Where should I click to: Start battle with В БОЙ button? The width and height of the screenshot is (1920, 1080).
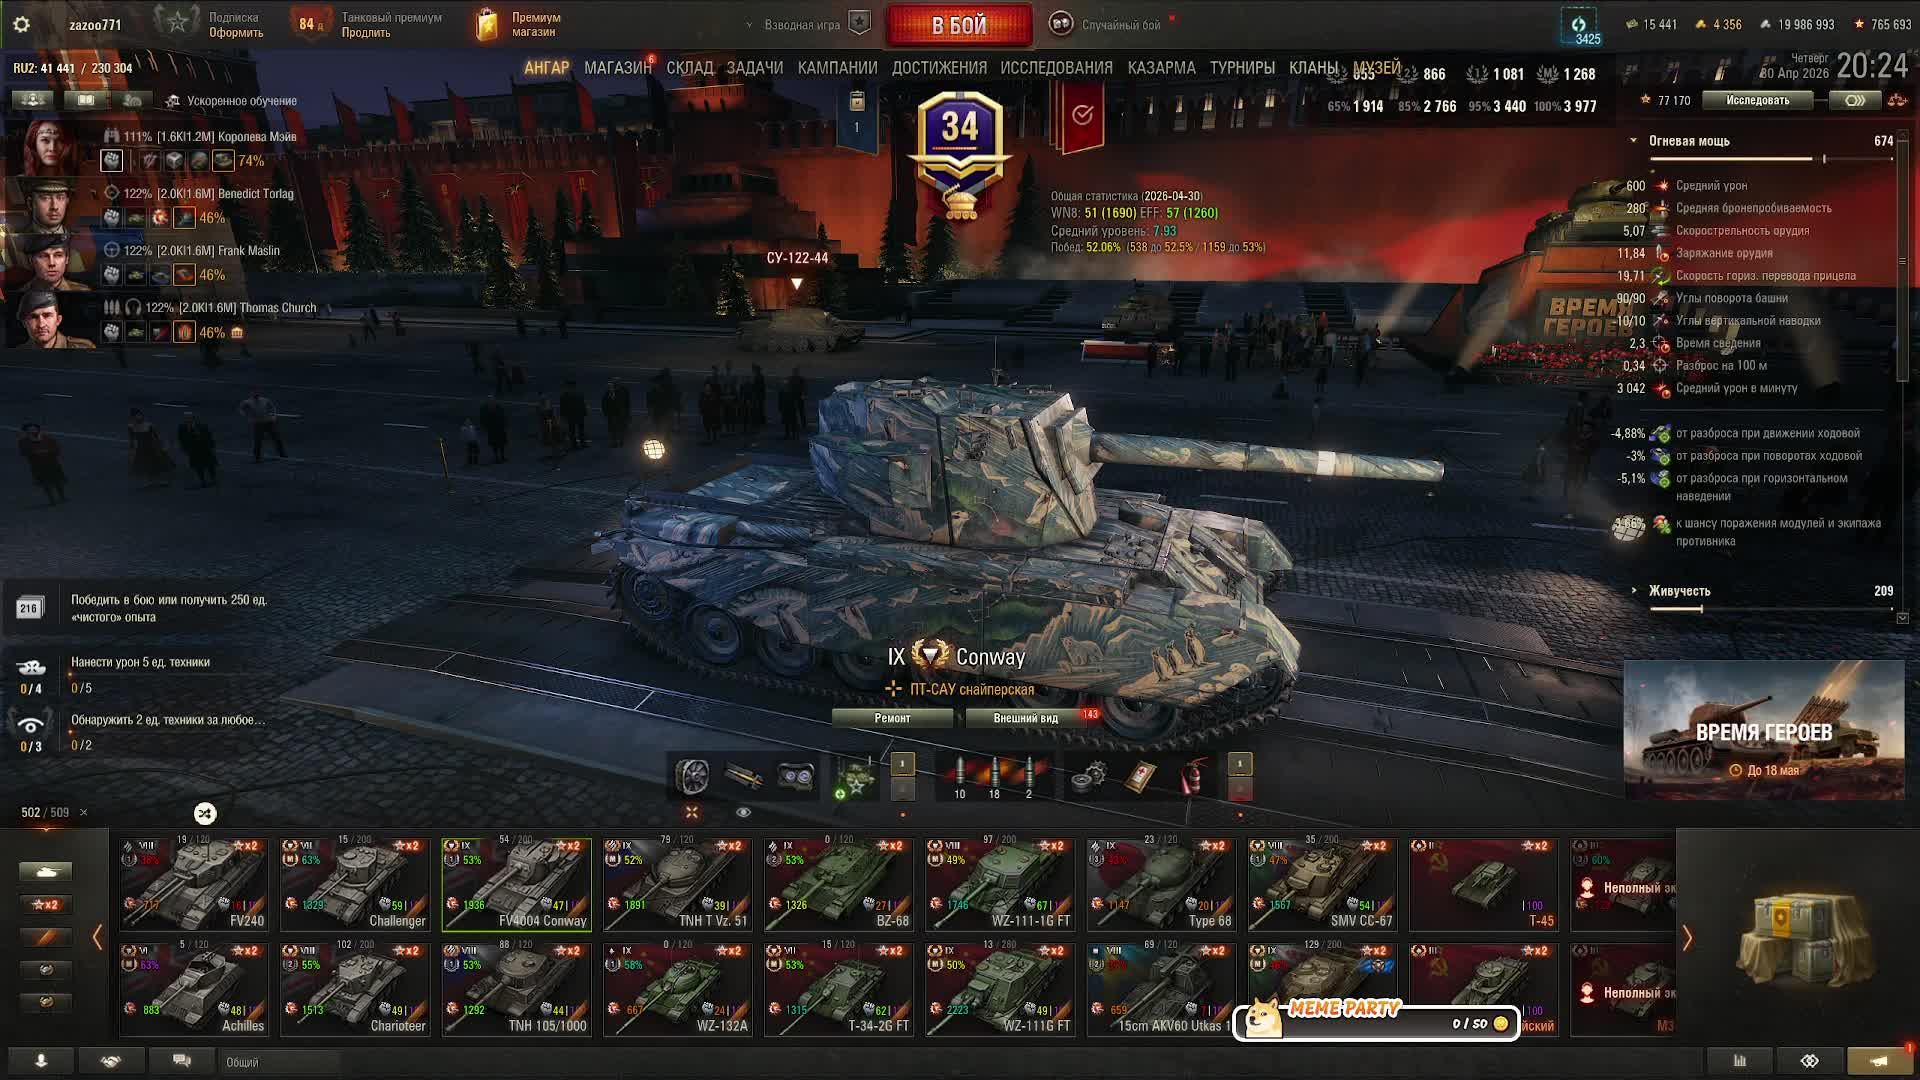[959, 25]
